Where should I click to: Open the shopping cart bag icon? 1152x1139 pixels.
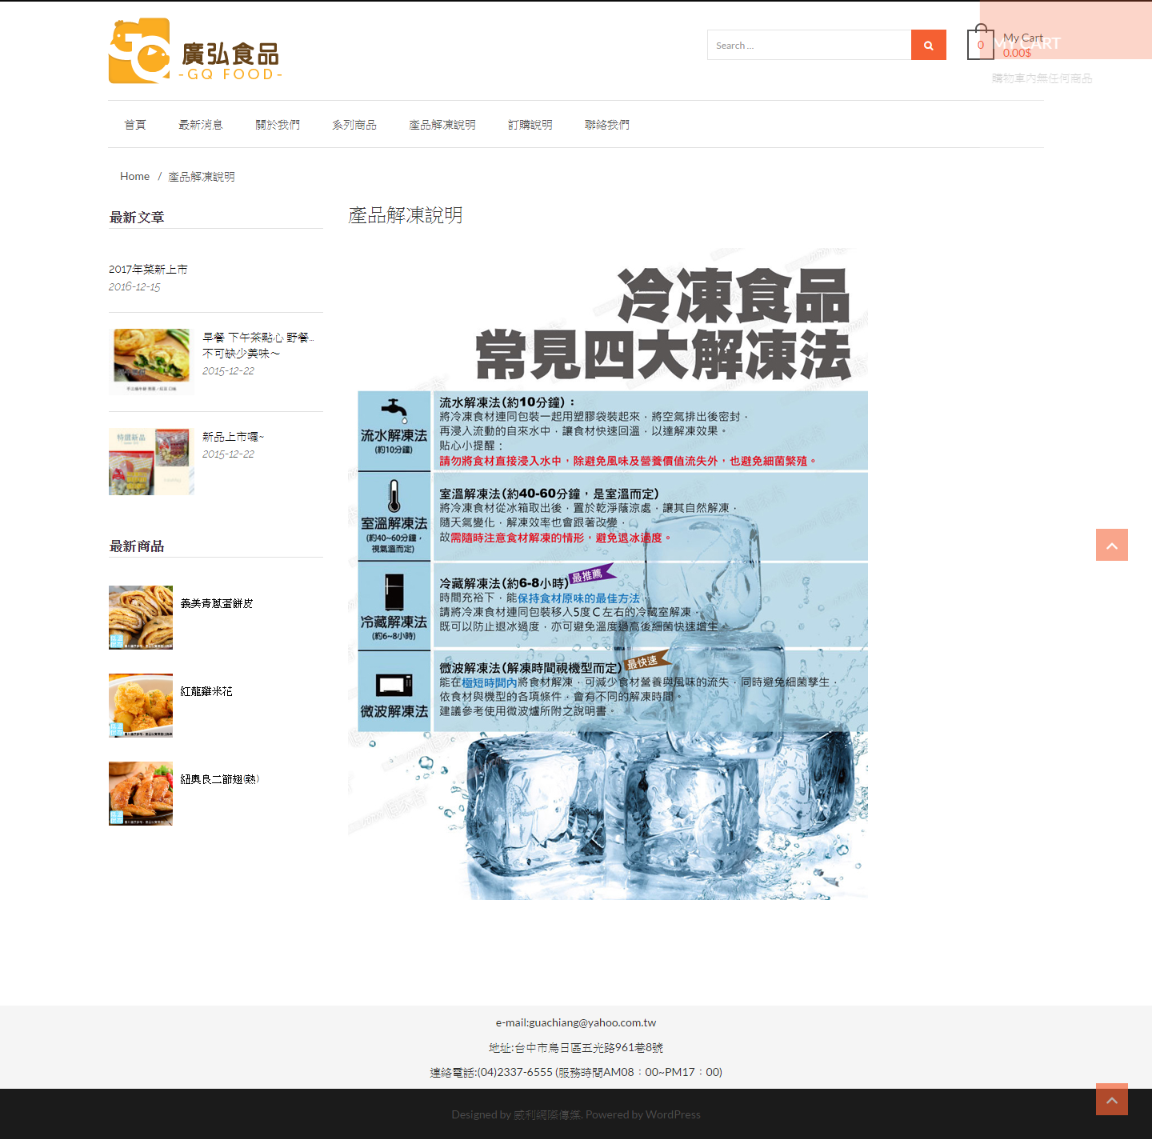coord(980,44)
